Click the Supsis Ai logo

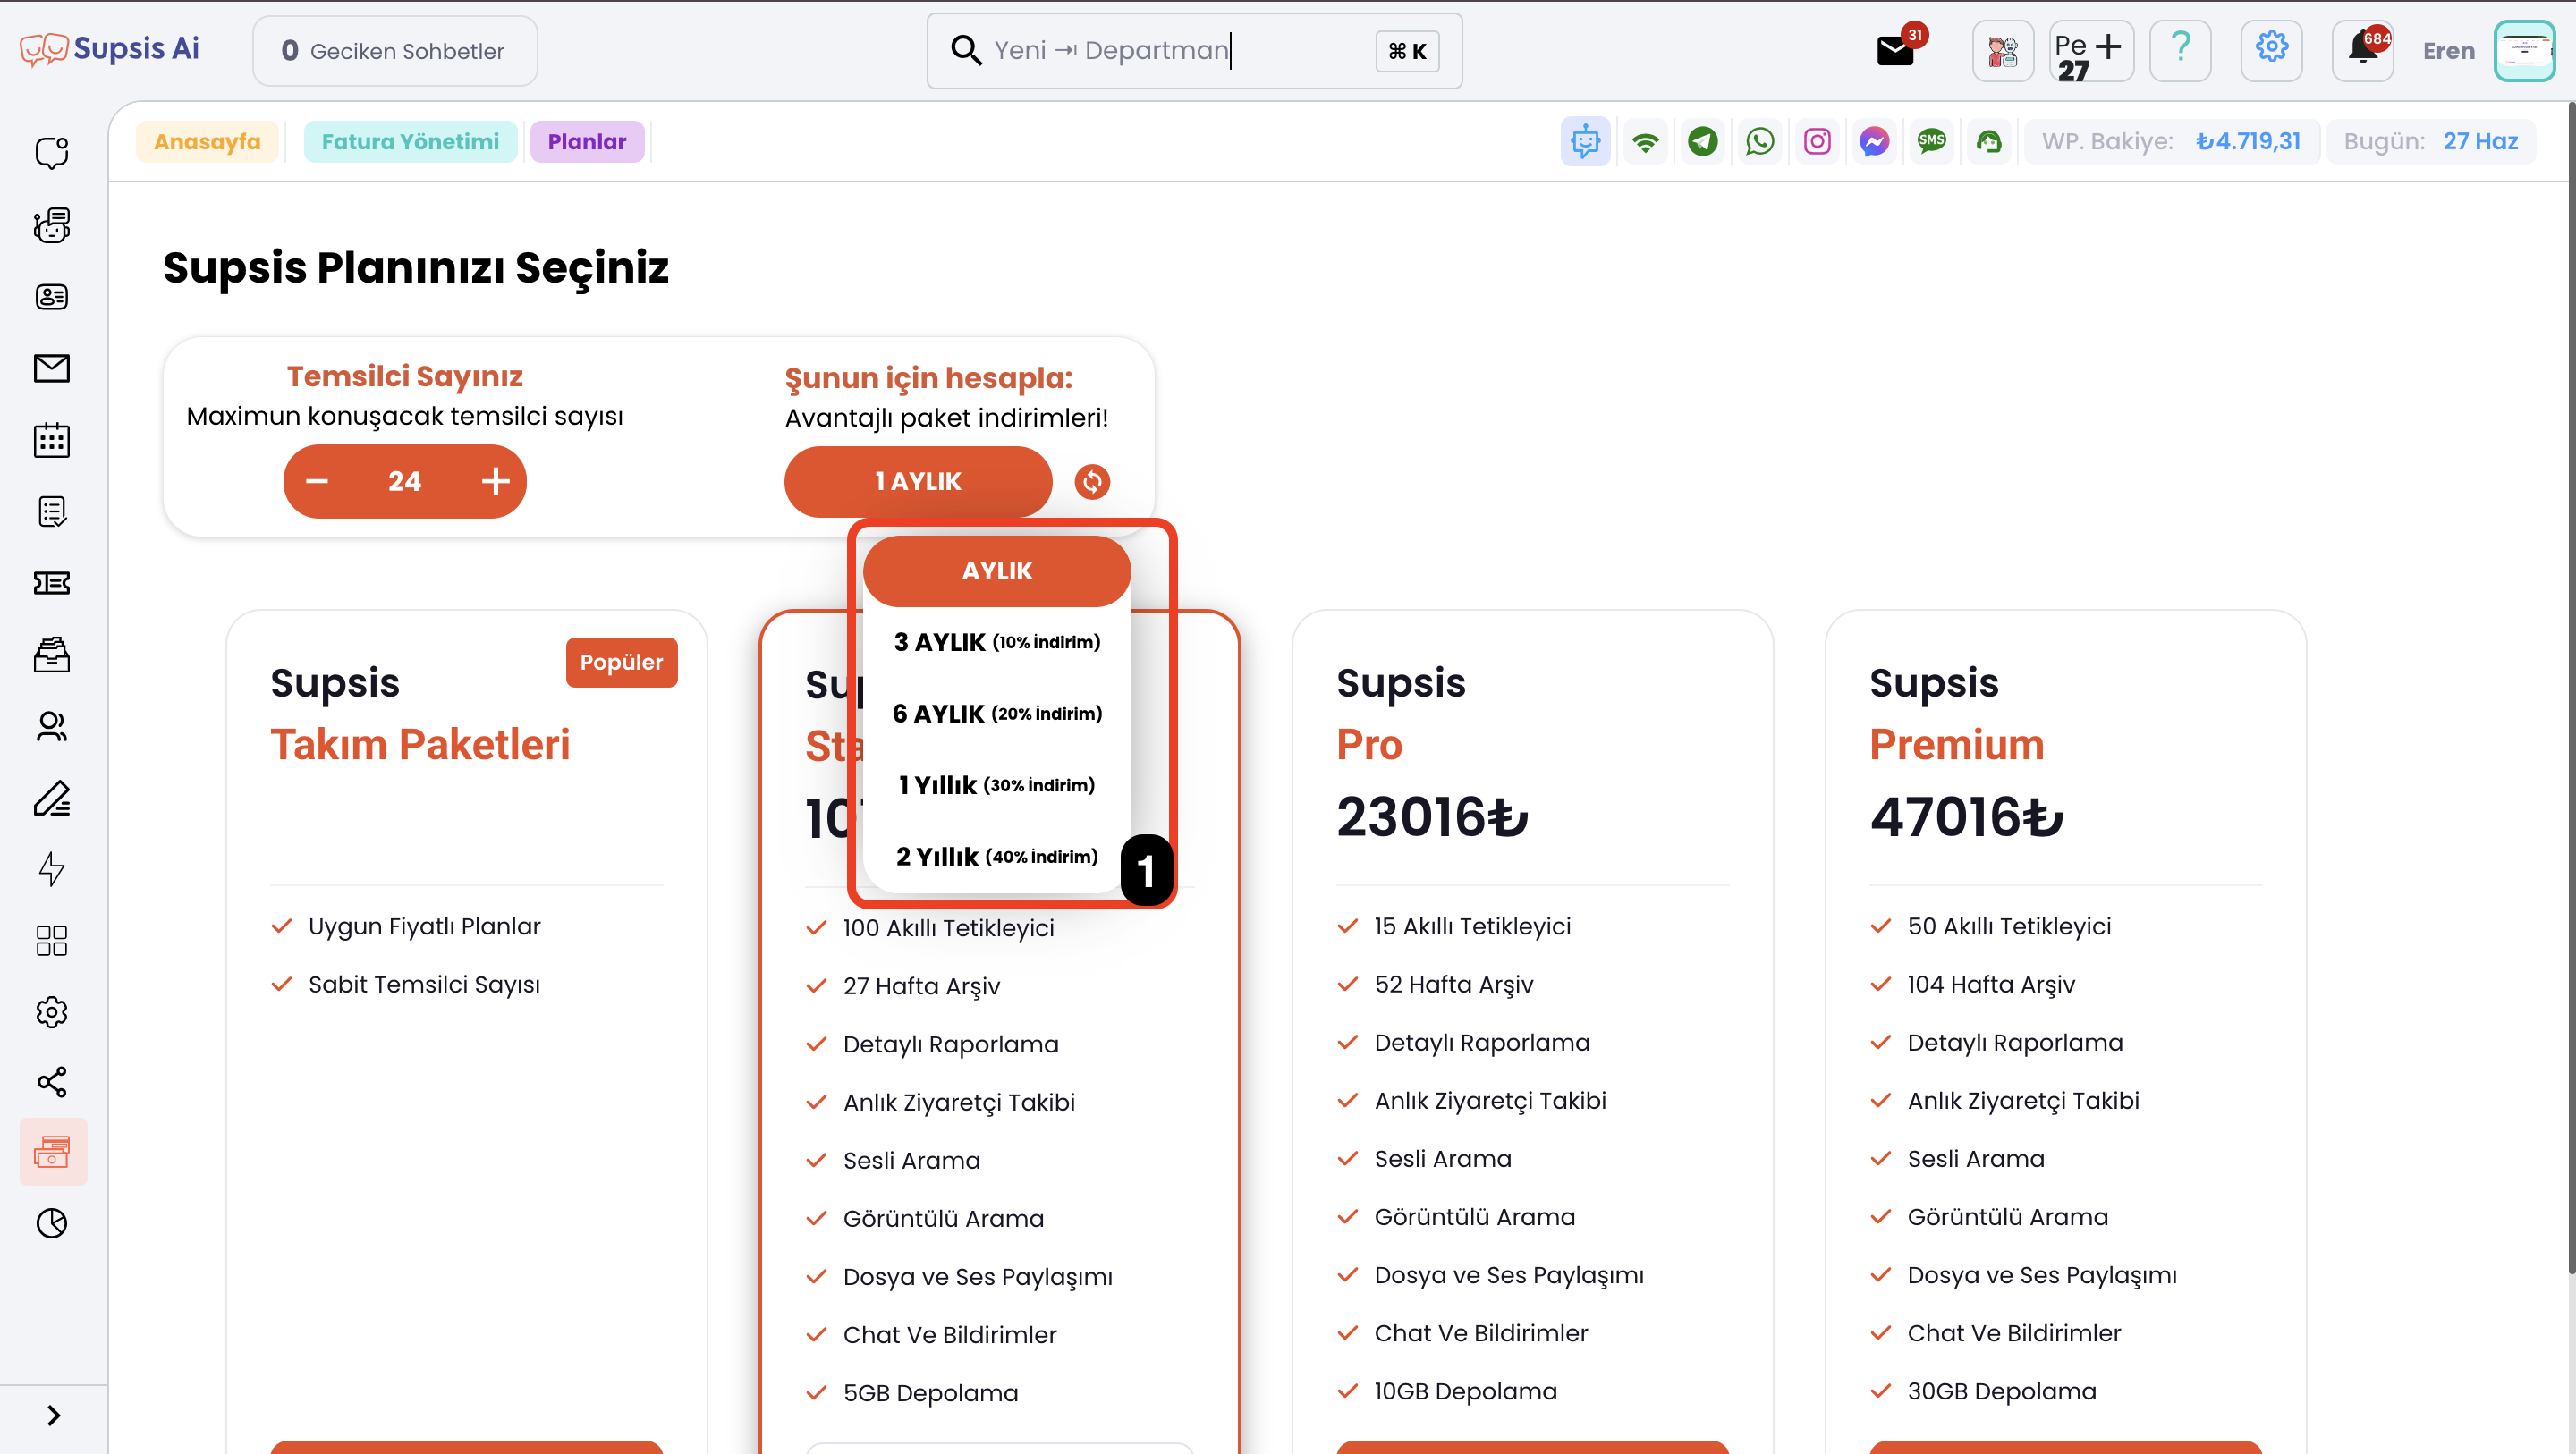[110, 49]
